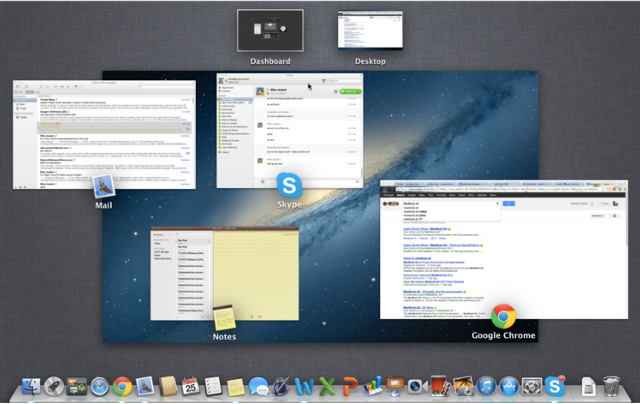This screenshot has height=404, width=640.
Task: Launch Launchpad rocket icon in dock
Action: (x=54, y=386)
